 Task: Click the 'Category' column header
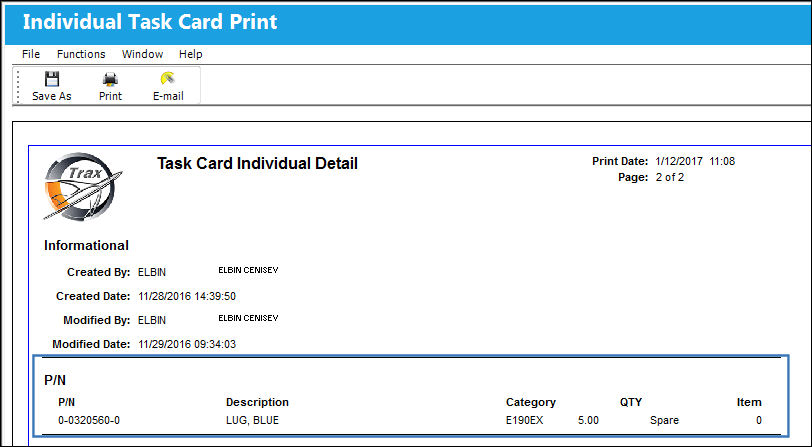[x=531, y=402]
